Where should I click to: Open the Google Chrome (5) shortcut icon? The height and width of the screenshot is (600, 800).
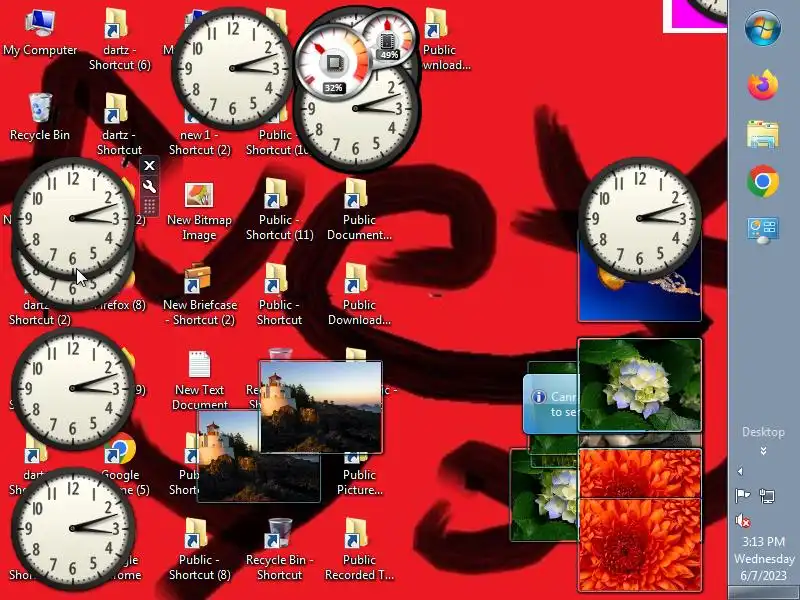pyautogui.click(x=120, y=449)
